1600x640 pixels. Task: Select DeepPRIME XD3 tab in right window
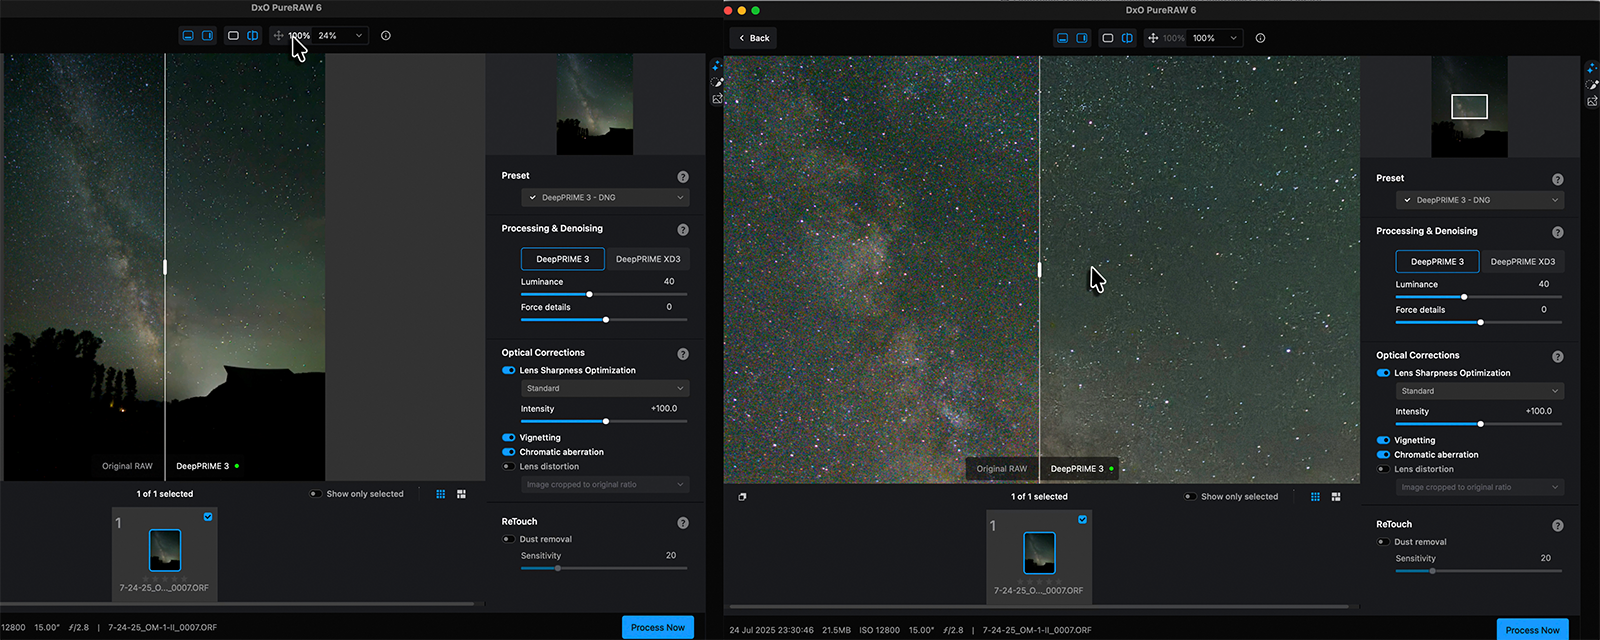(x=1523, y=262)
